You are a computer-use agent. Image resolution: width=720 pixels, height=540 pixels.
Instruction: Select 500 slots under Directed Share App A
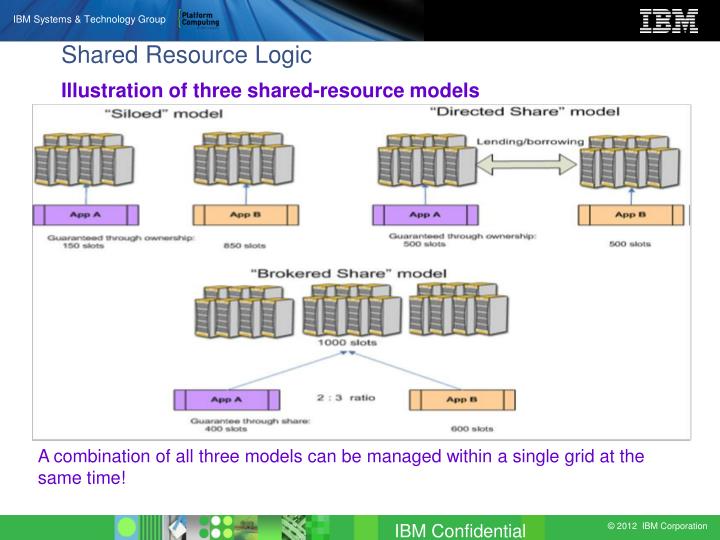coord(424,244)
